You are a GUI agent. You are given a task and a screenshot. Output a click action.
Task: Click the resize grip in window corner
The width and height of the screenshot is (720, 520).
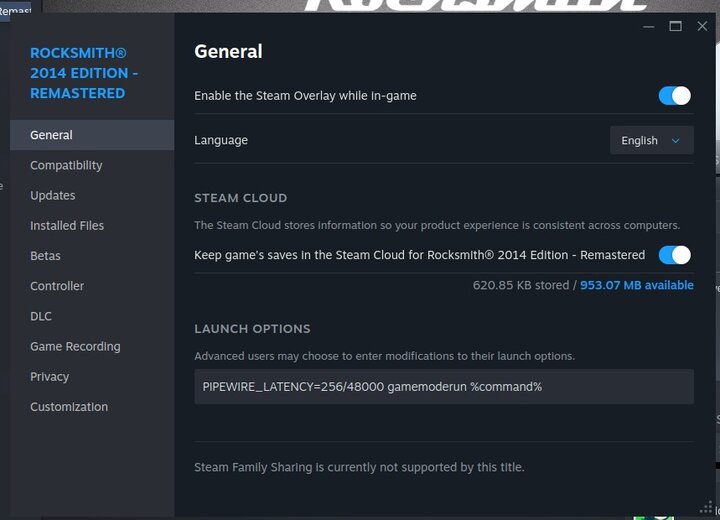coord(707,508)
